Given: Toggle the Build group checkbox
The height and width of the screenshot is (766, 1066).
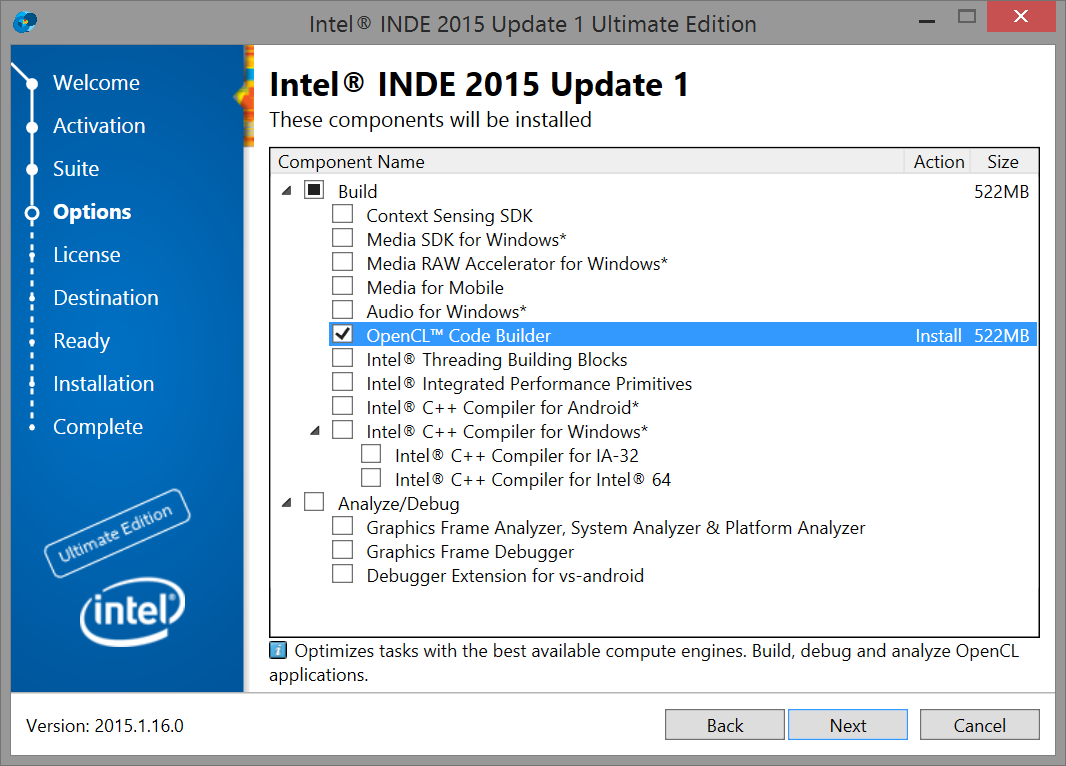Looking at the screenshot, I should [x=314, y=190].
